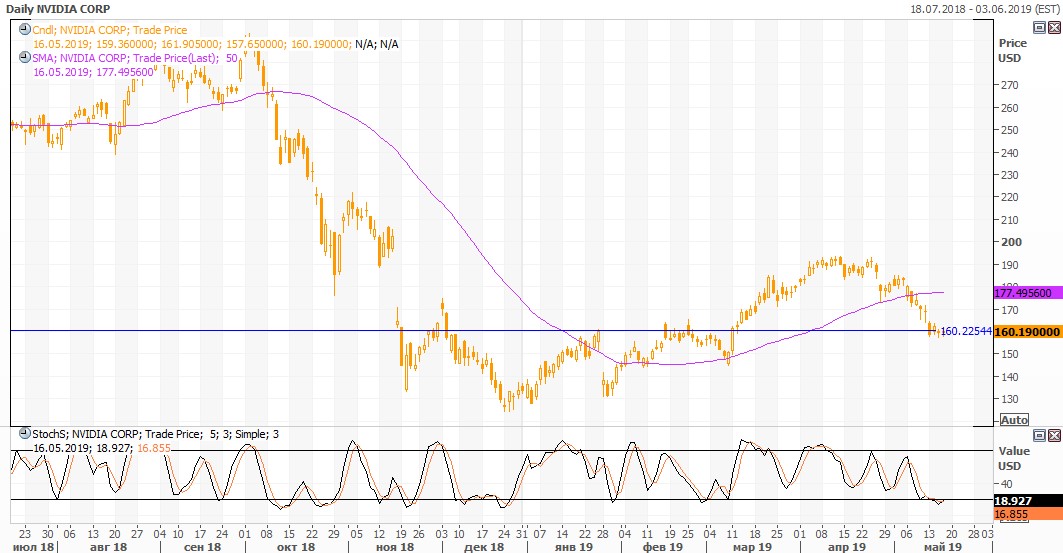Close the price chart pane
Screen dimensions: 1063x553
(1052, 28)
